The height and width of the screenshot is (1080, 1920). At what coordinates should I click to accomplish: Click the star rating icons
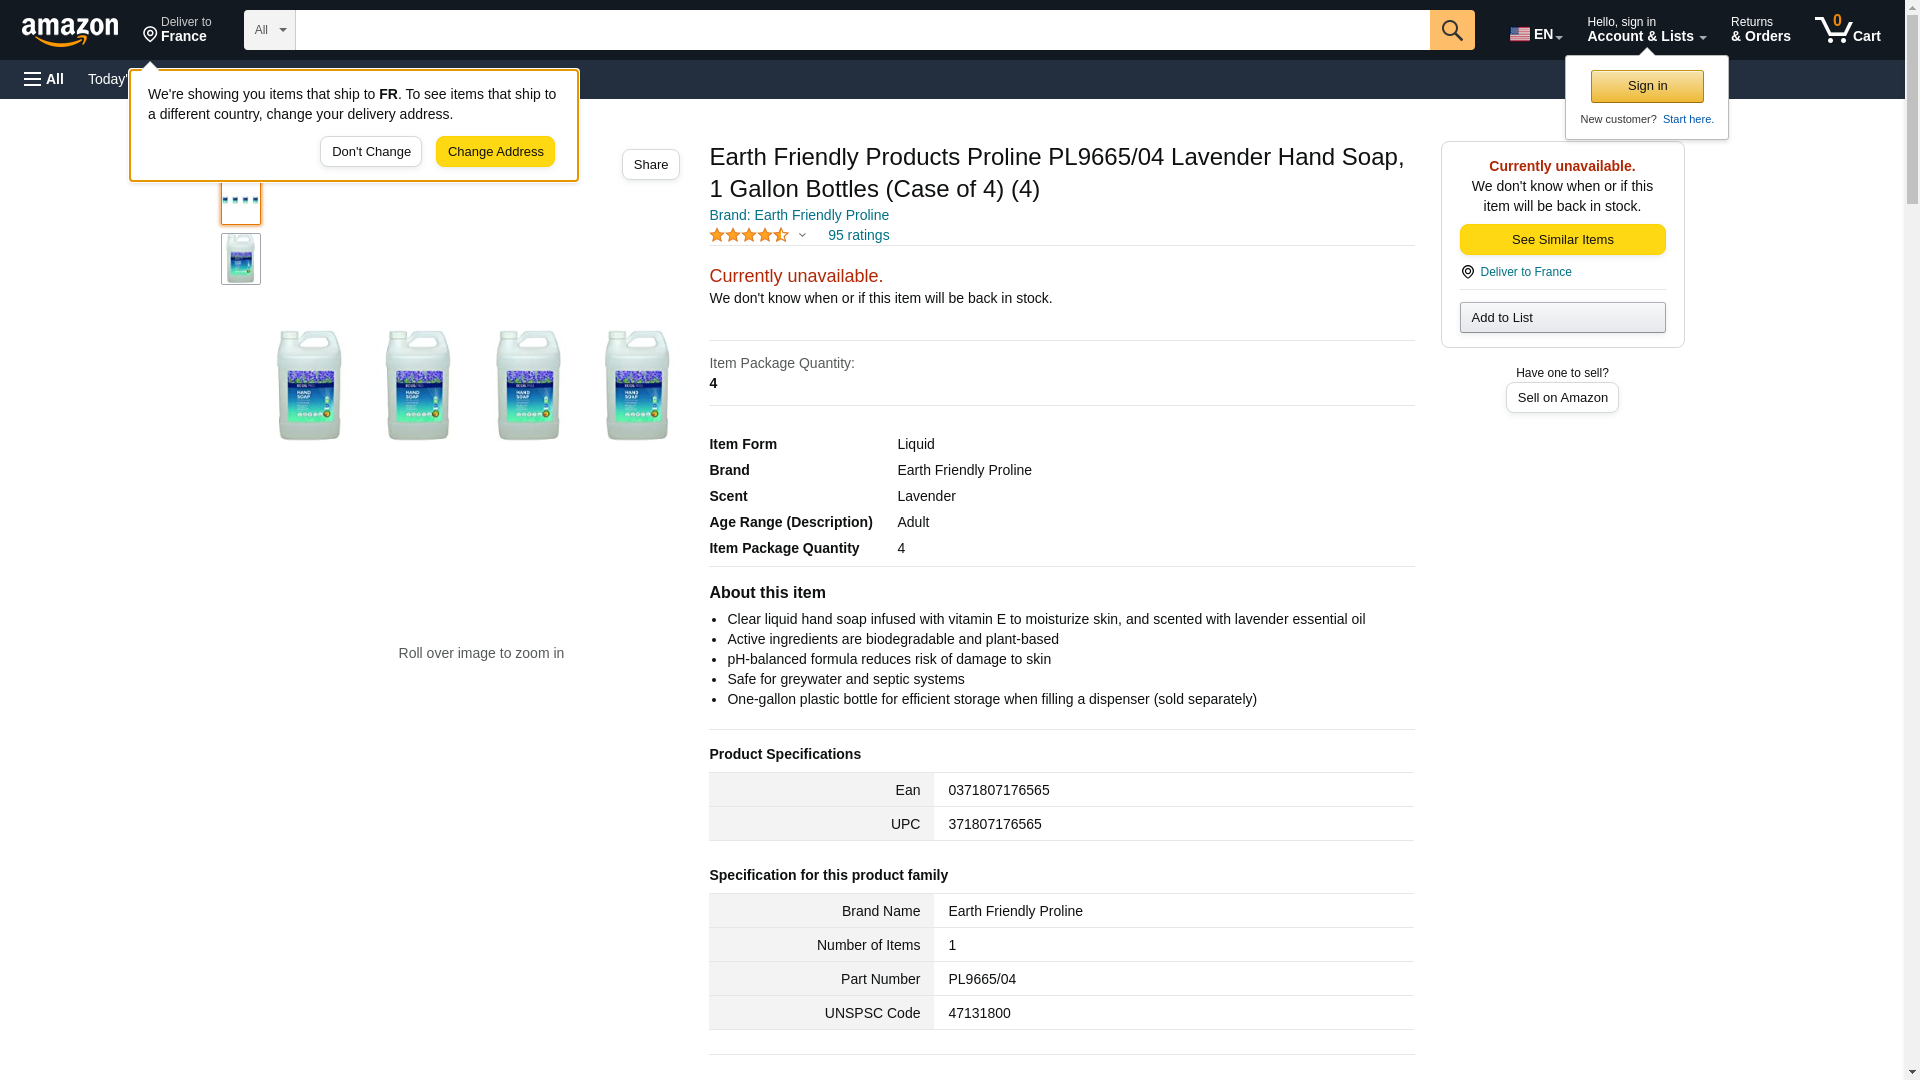[748, 235]
